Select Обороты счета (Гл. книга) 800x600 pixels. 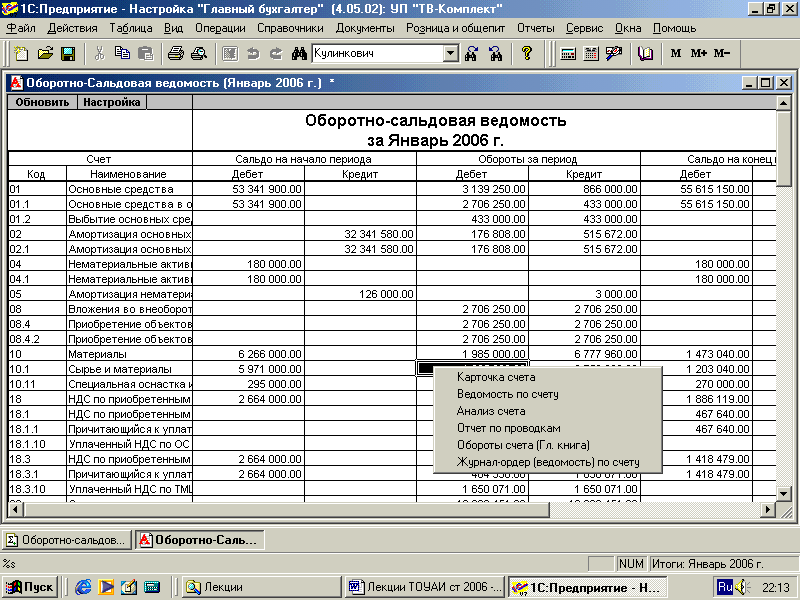click(523, 445)
